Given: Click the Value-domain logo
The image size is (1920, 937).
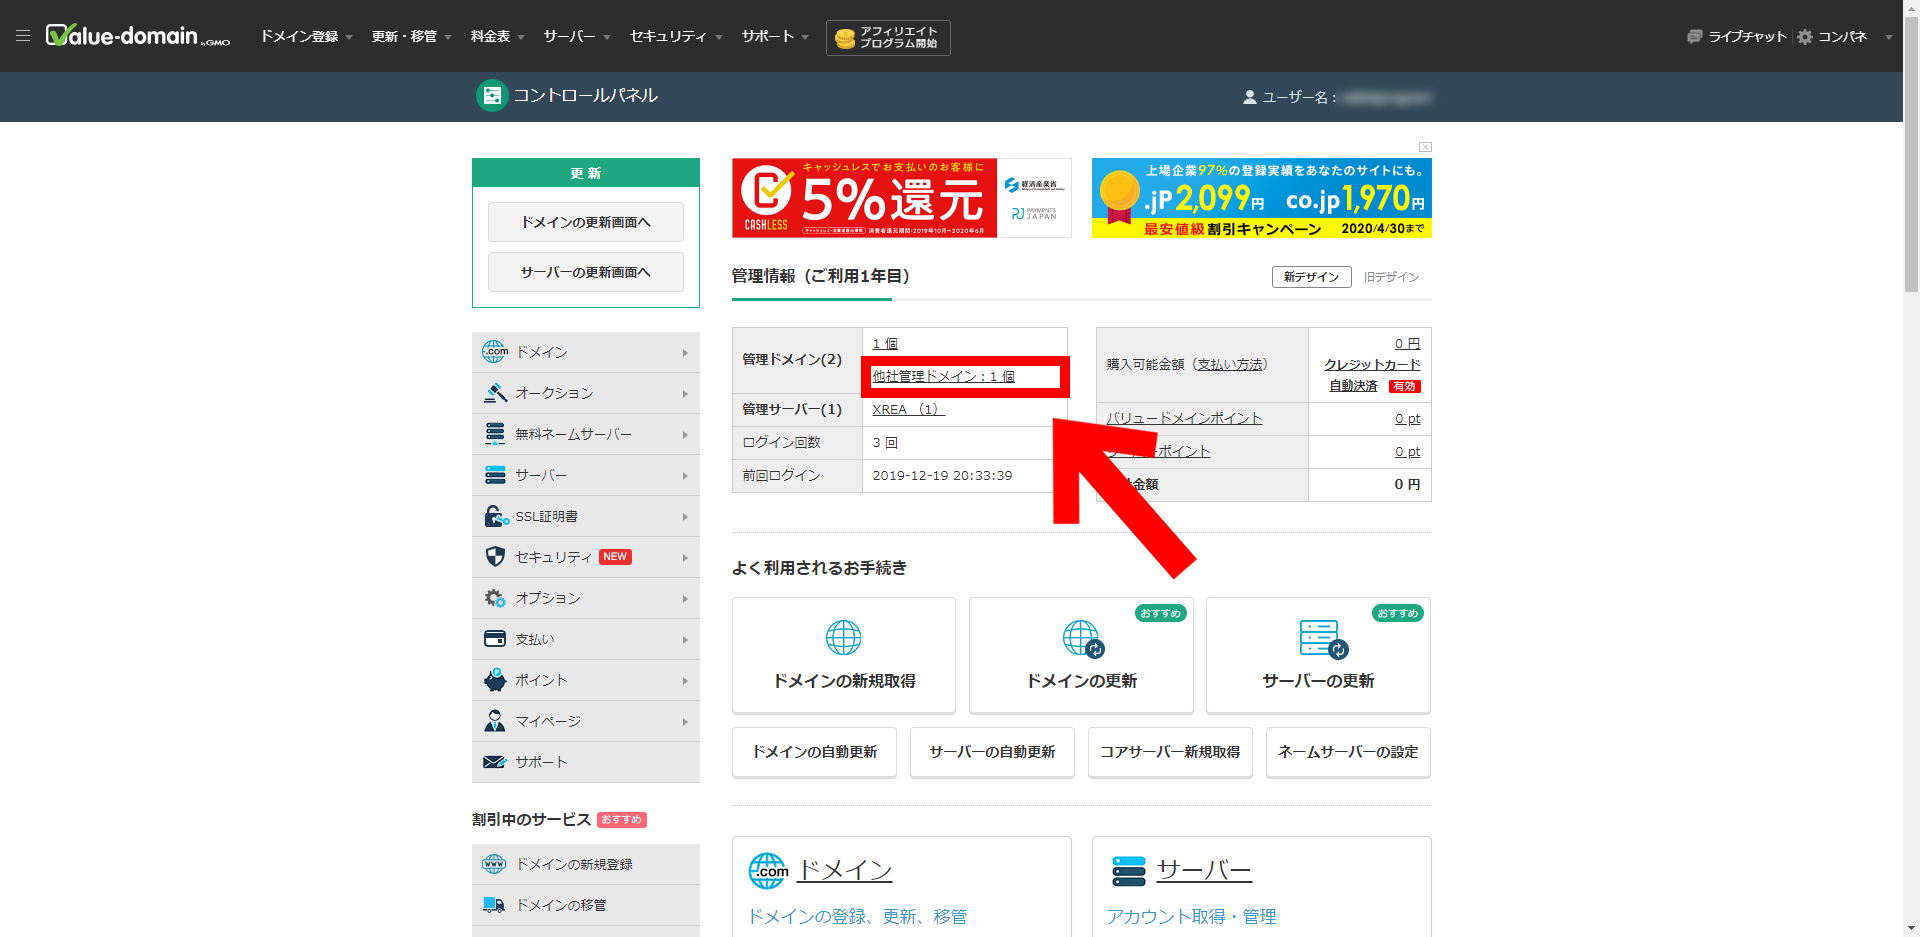Looking at the screenshot, I should click(138, 36).
